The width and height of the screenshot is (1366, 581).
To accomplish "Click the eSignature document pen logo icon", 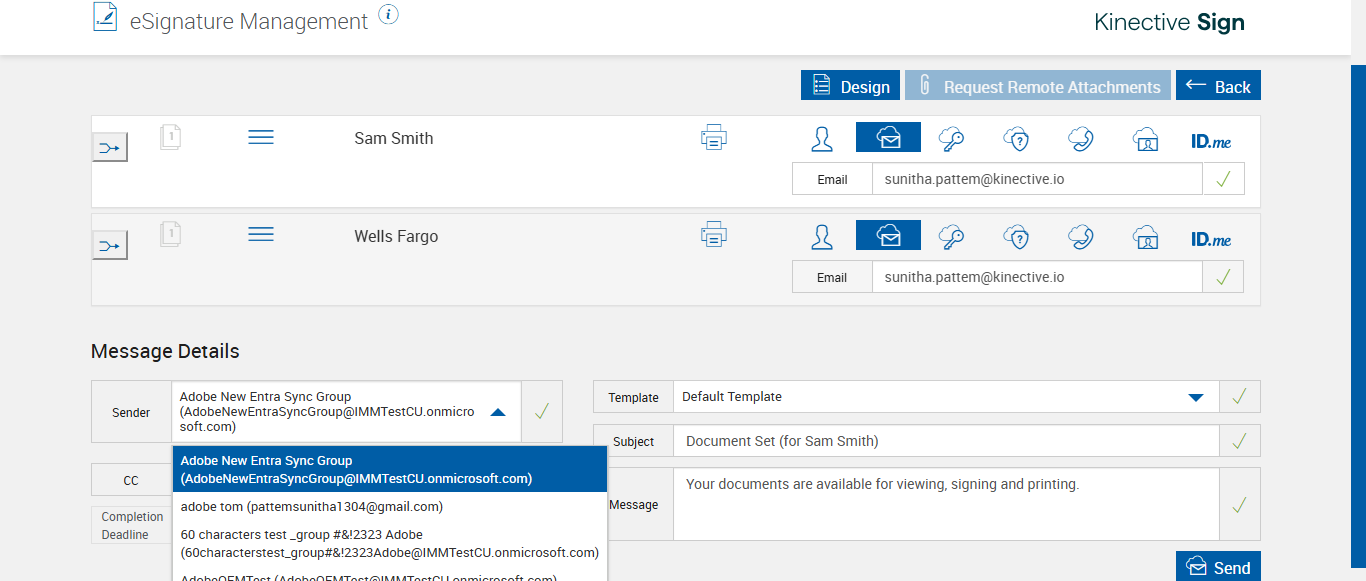I will 105,17.
